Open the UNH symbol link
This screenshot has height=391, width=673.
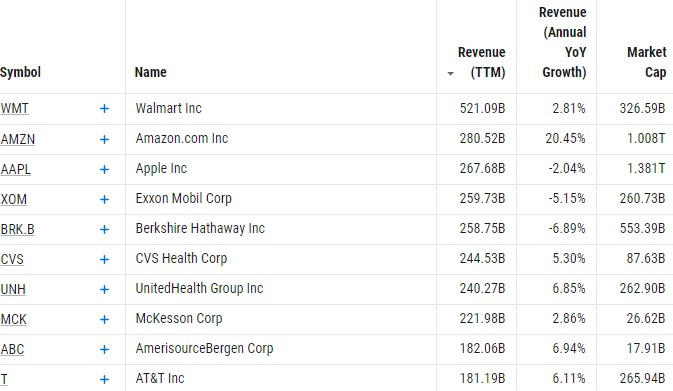(13, 290)
